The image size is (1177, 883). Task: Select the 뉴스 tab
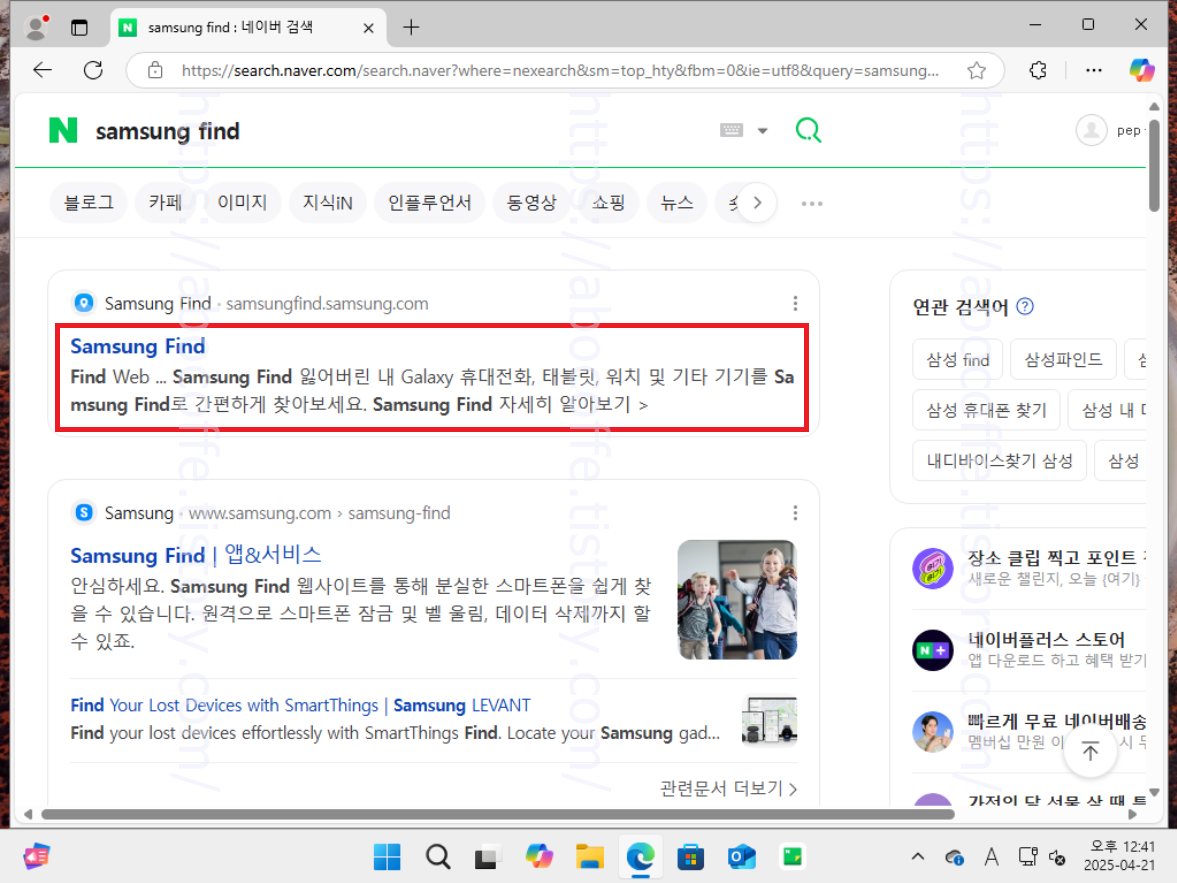click(x=676, y=203)
